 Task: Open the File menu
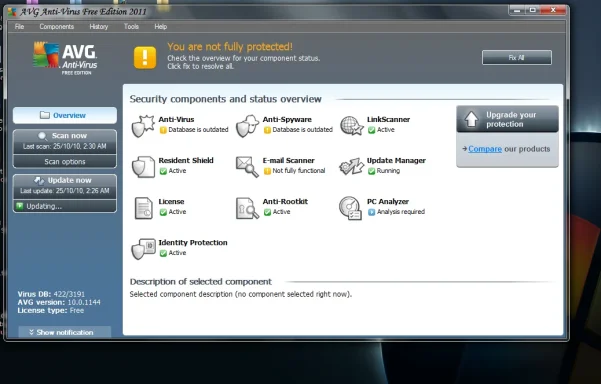(19, 26)
